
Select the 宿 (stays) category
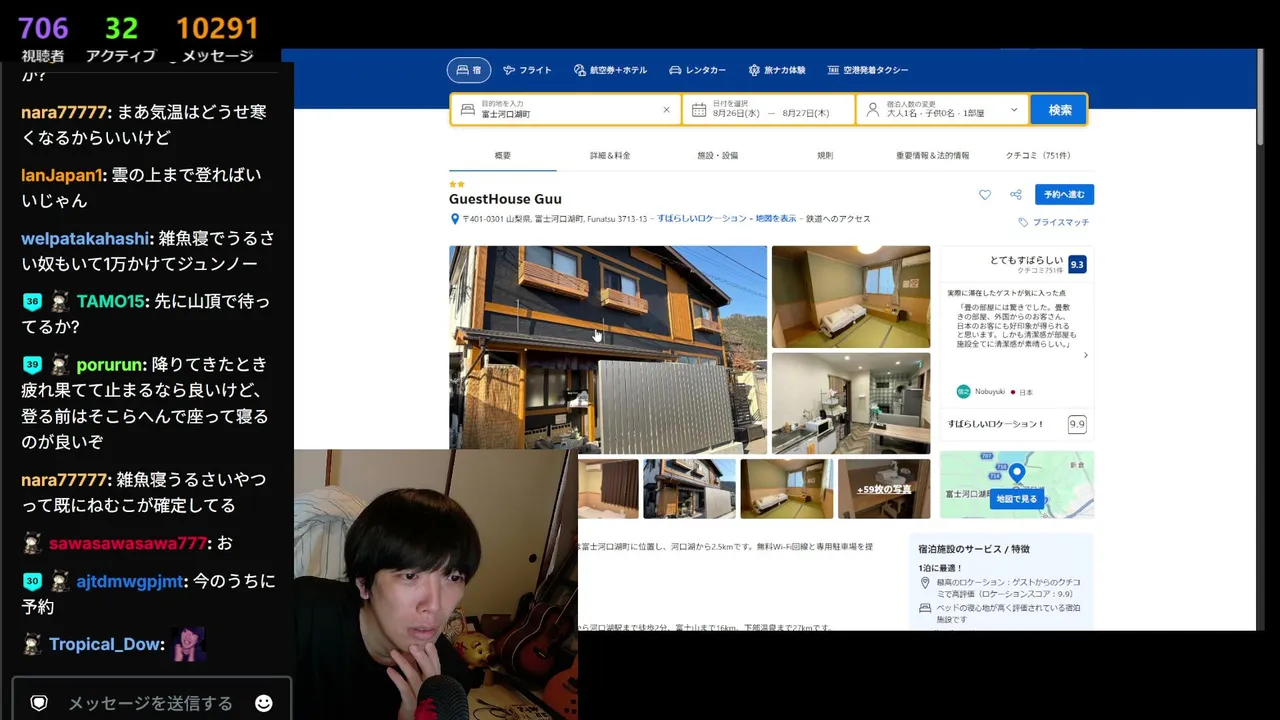click(469, 70)
